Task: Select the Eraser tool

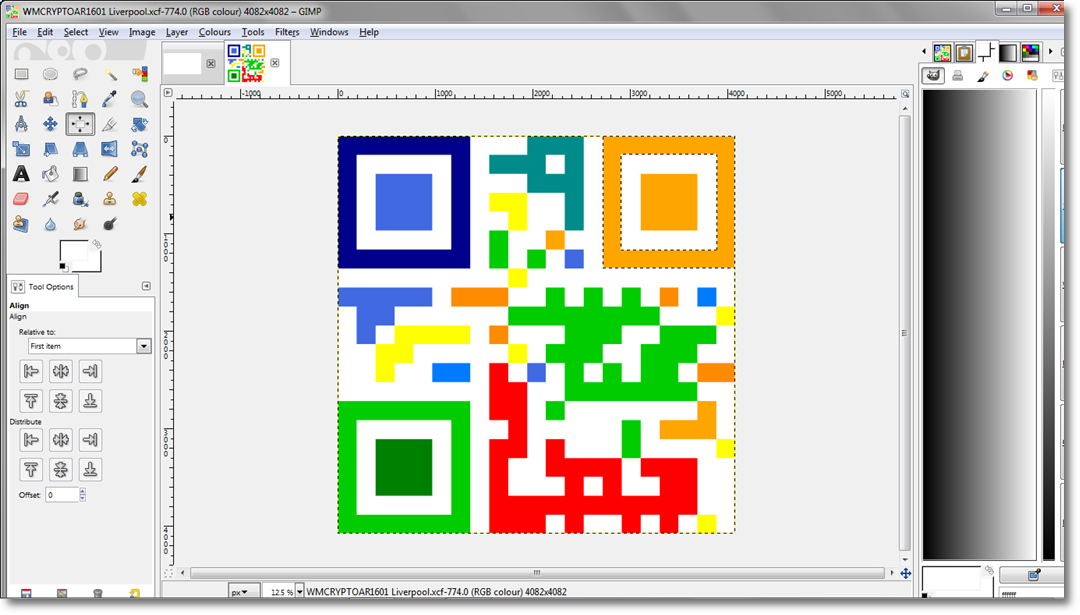Action: [21, 199]
